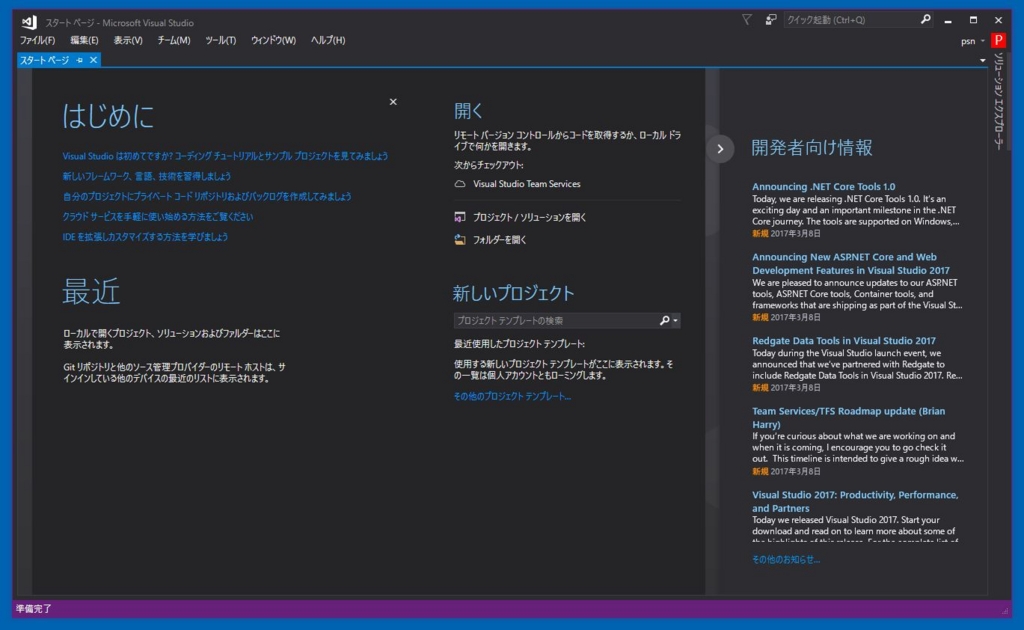Viewport: 1024px width, 630px height.
Task: Dismiss the はじめに section with X
Action: click(x=393, y=102)
